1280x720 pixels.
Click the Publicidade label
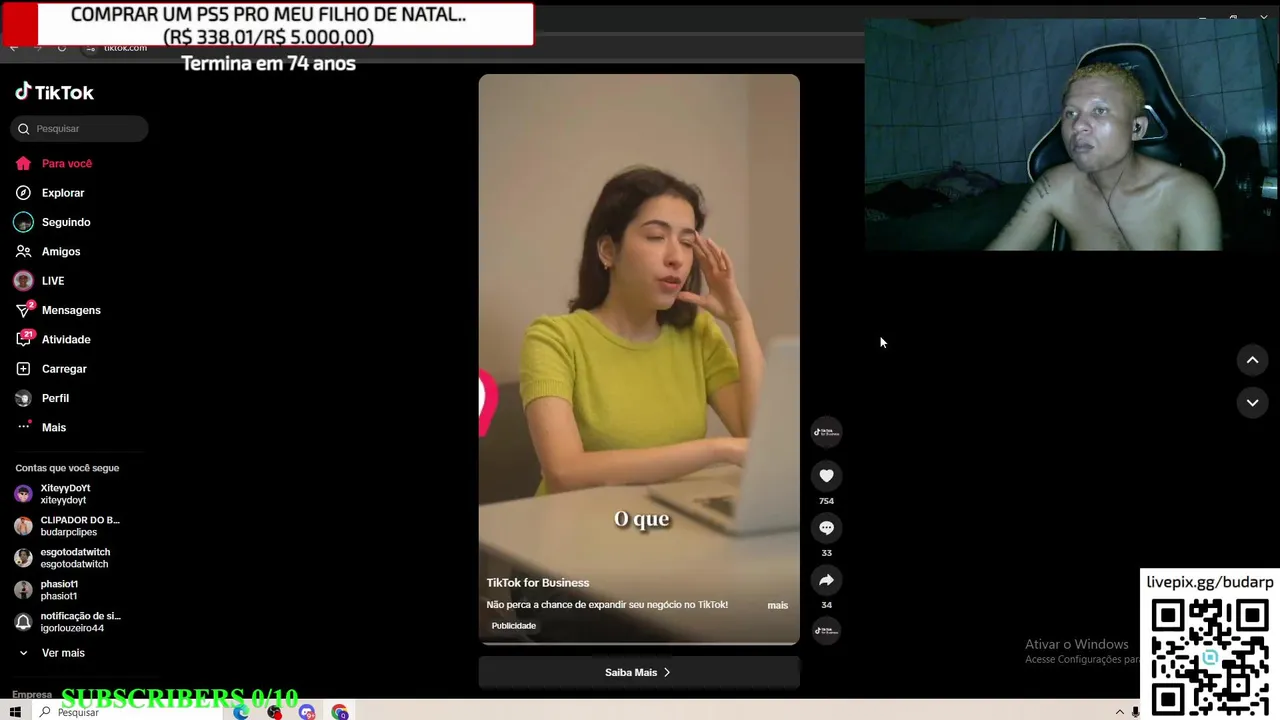[514, 626]
